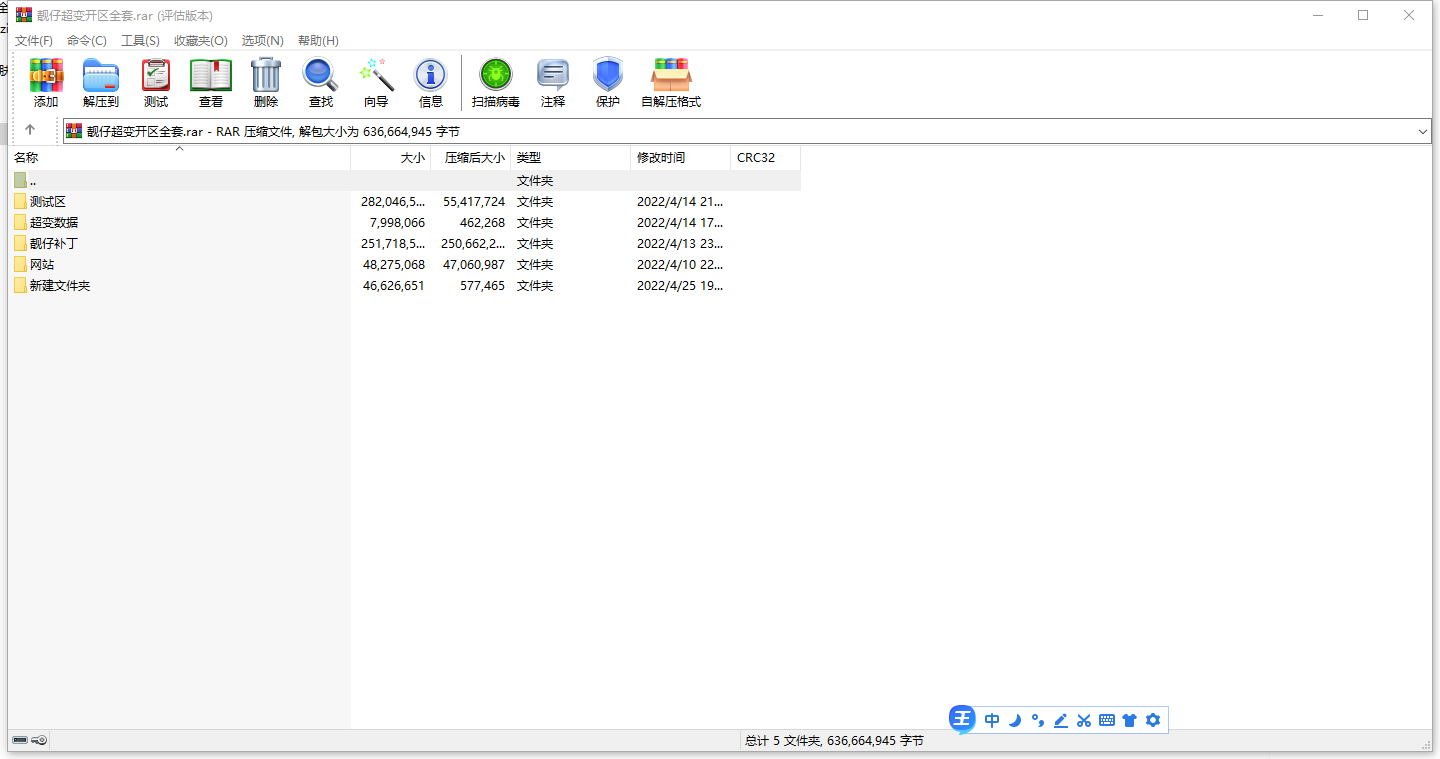
Task: Click the 自解压格式 SFX icon
Action: (x=670, y=82)
